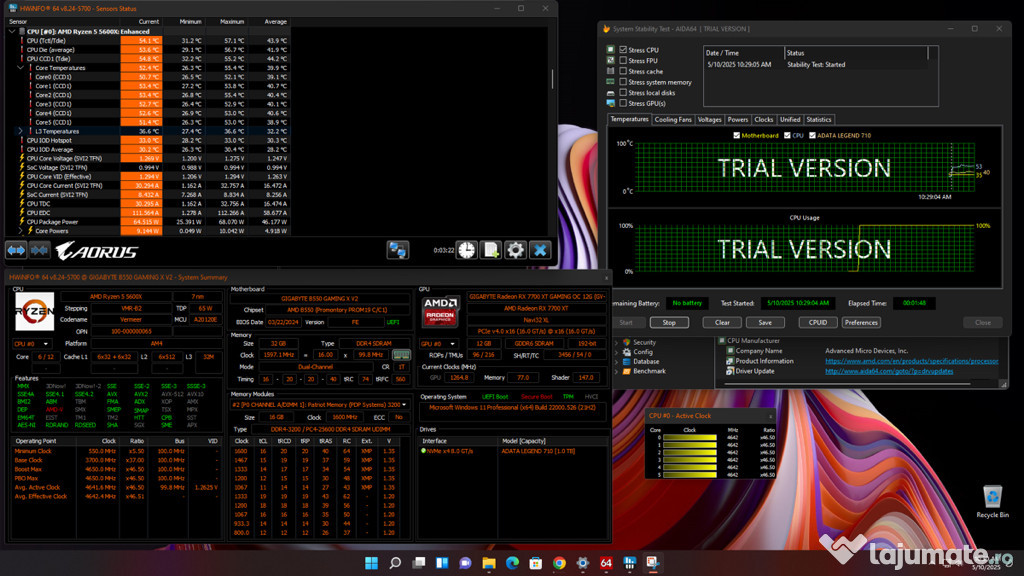Expand the Core Powers tree node
Viewport: 1024px width, 576px height.
click(x=20, y=231)
